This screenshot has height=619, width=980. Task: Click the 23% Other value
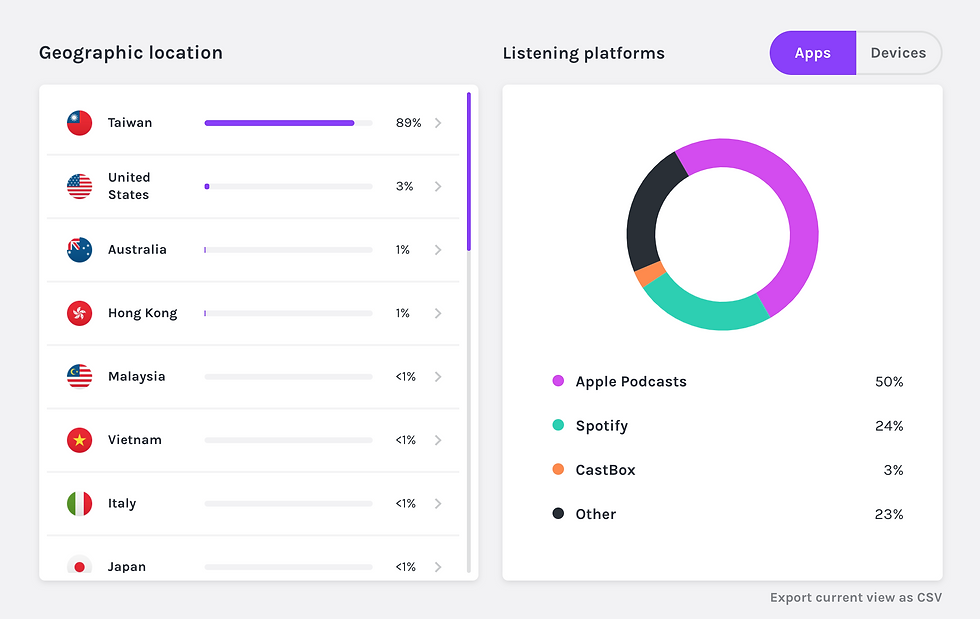889,514
